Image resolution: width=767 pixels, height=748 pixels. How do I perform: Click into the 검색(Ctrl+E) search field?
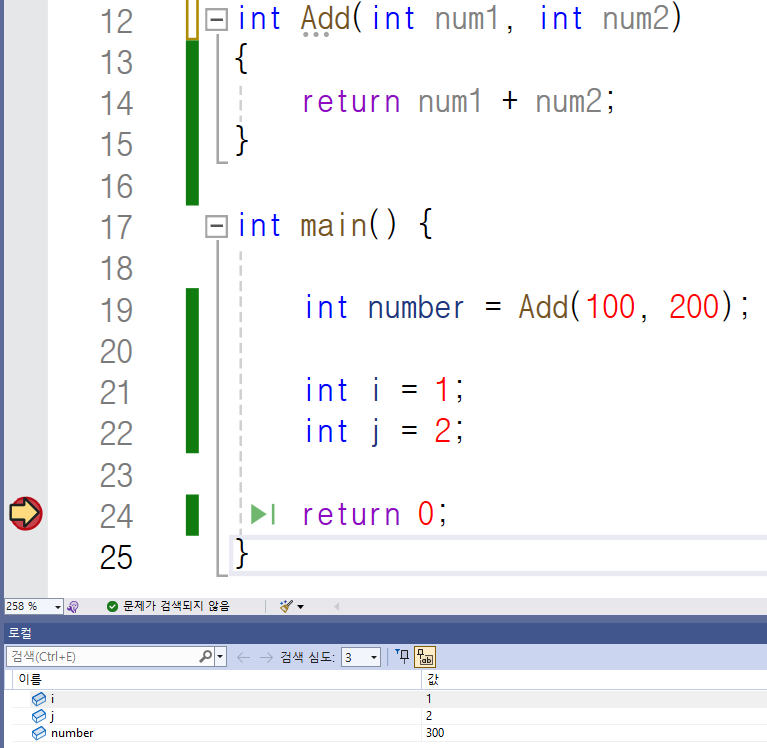click(102, 657)
